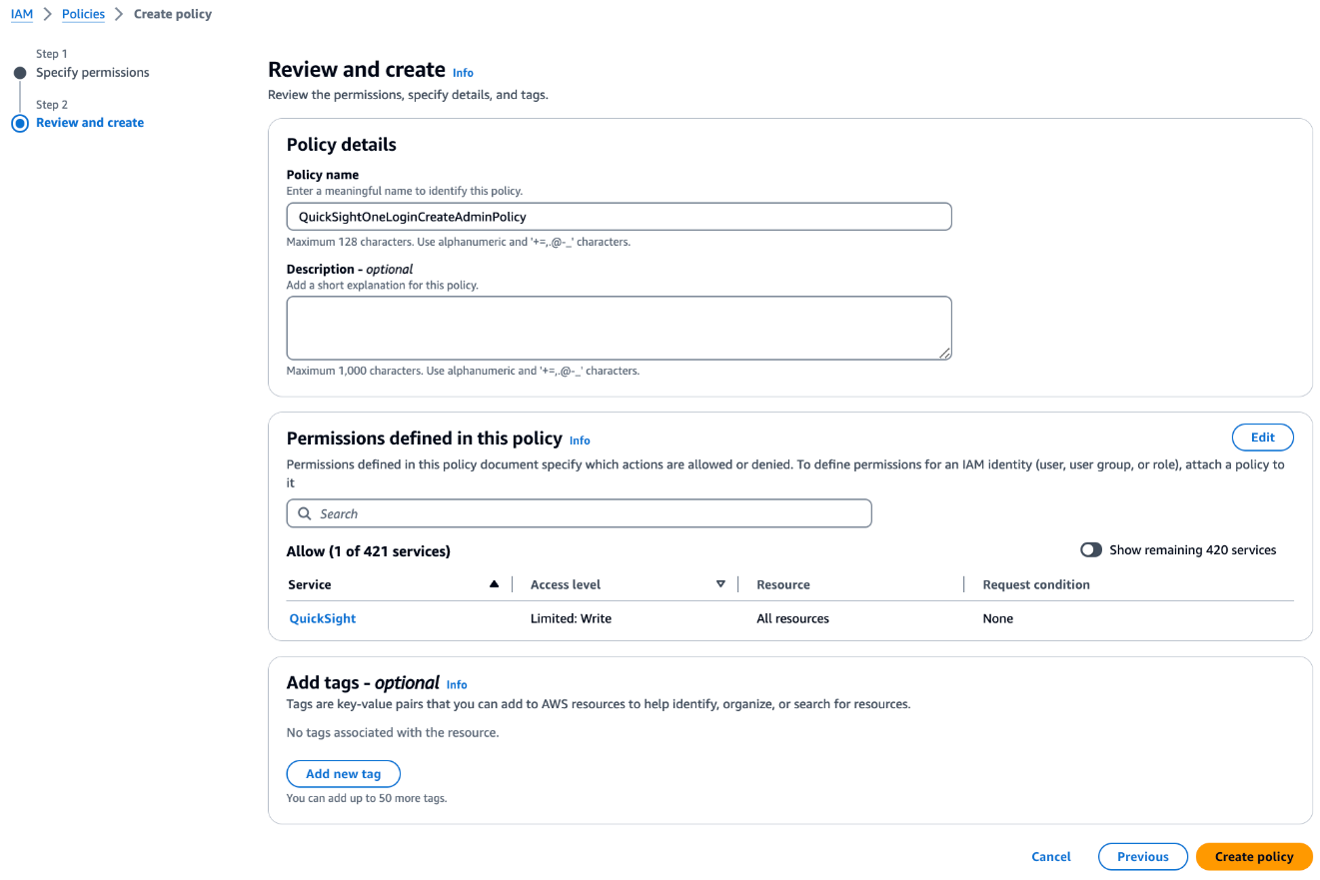Click the Edit permissions button
1320x880 pixels.
[1263, 437]
